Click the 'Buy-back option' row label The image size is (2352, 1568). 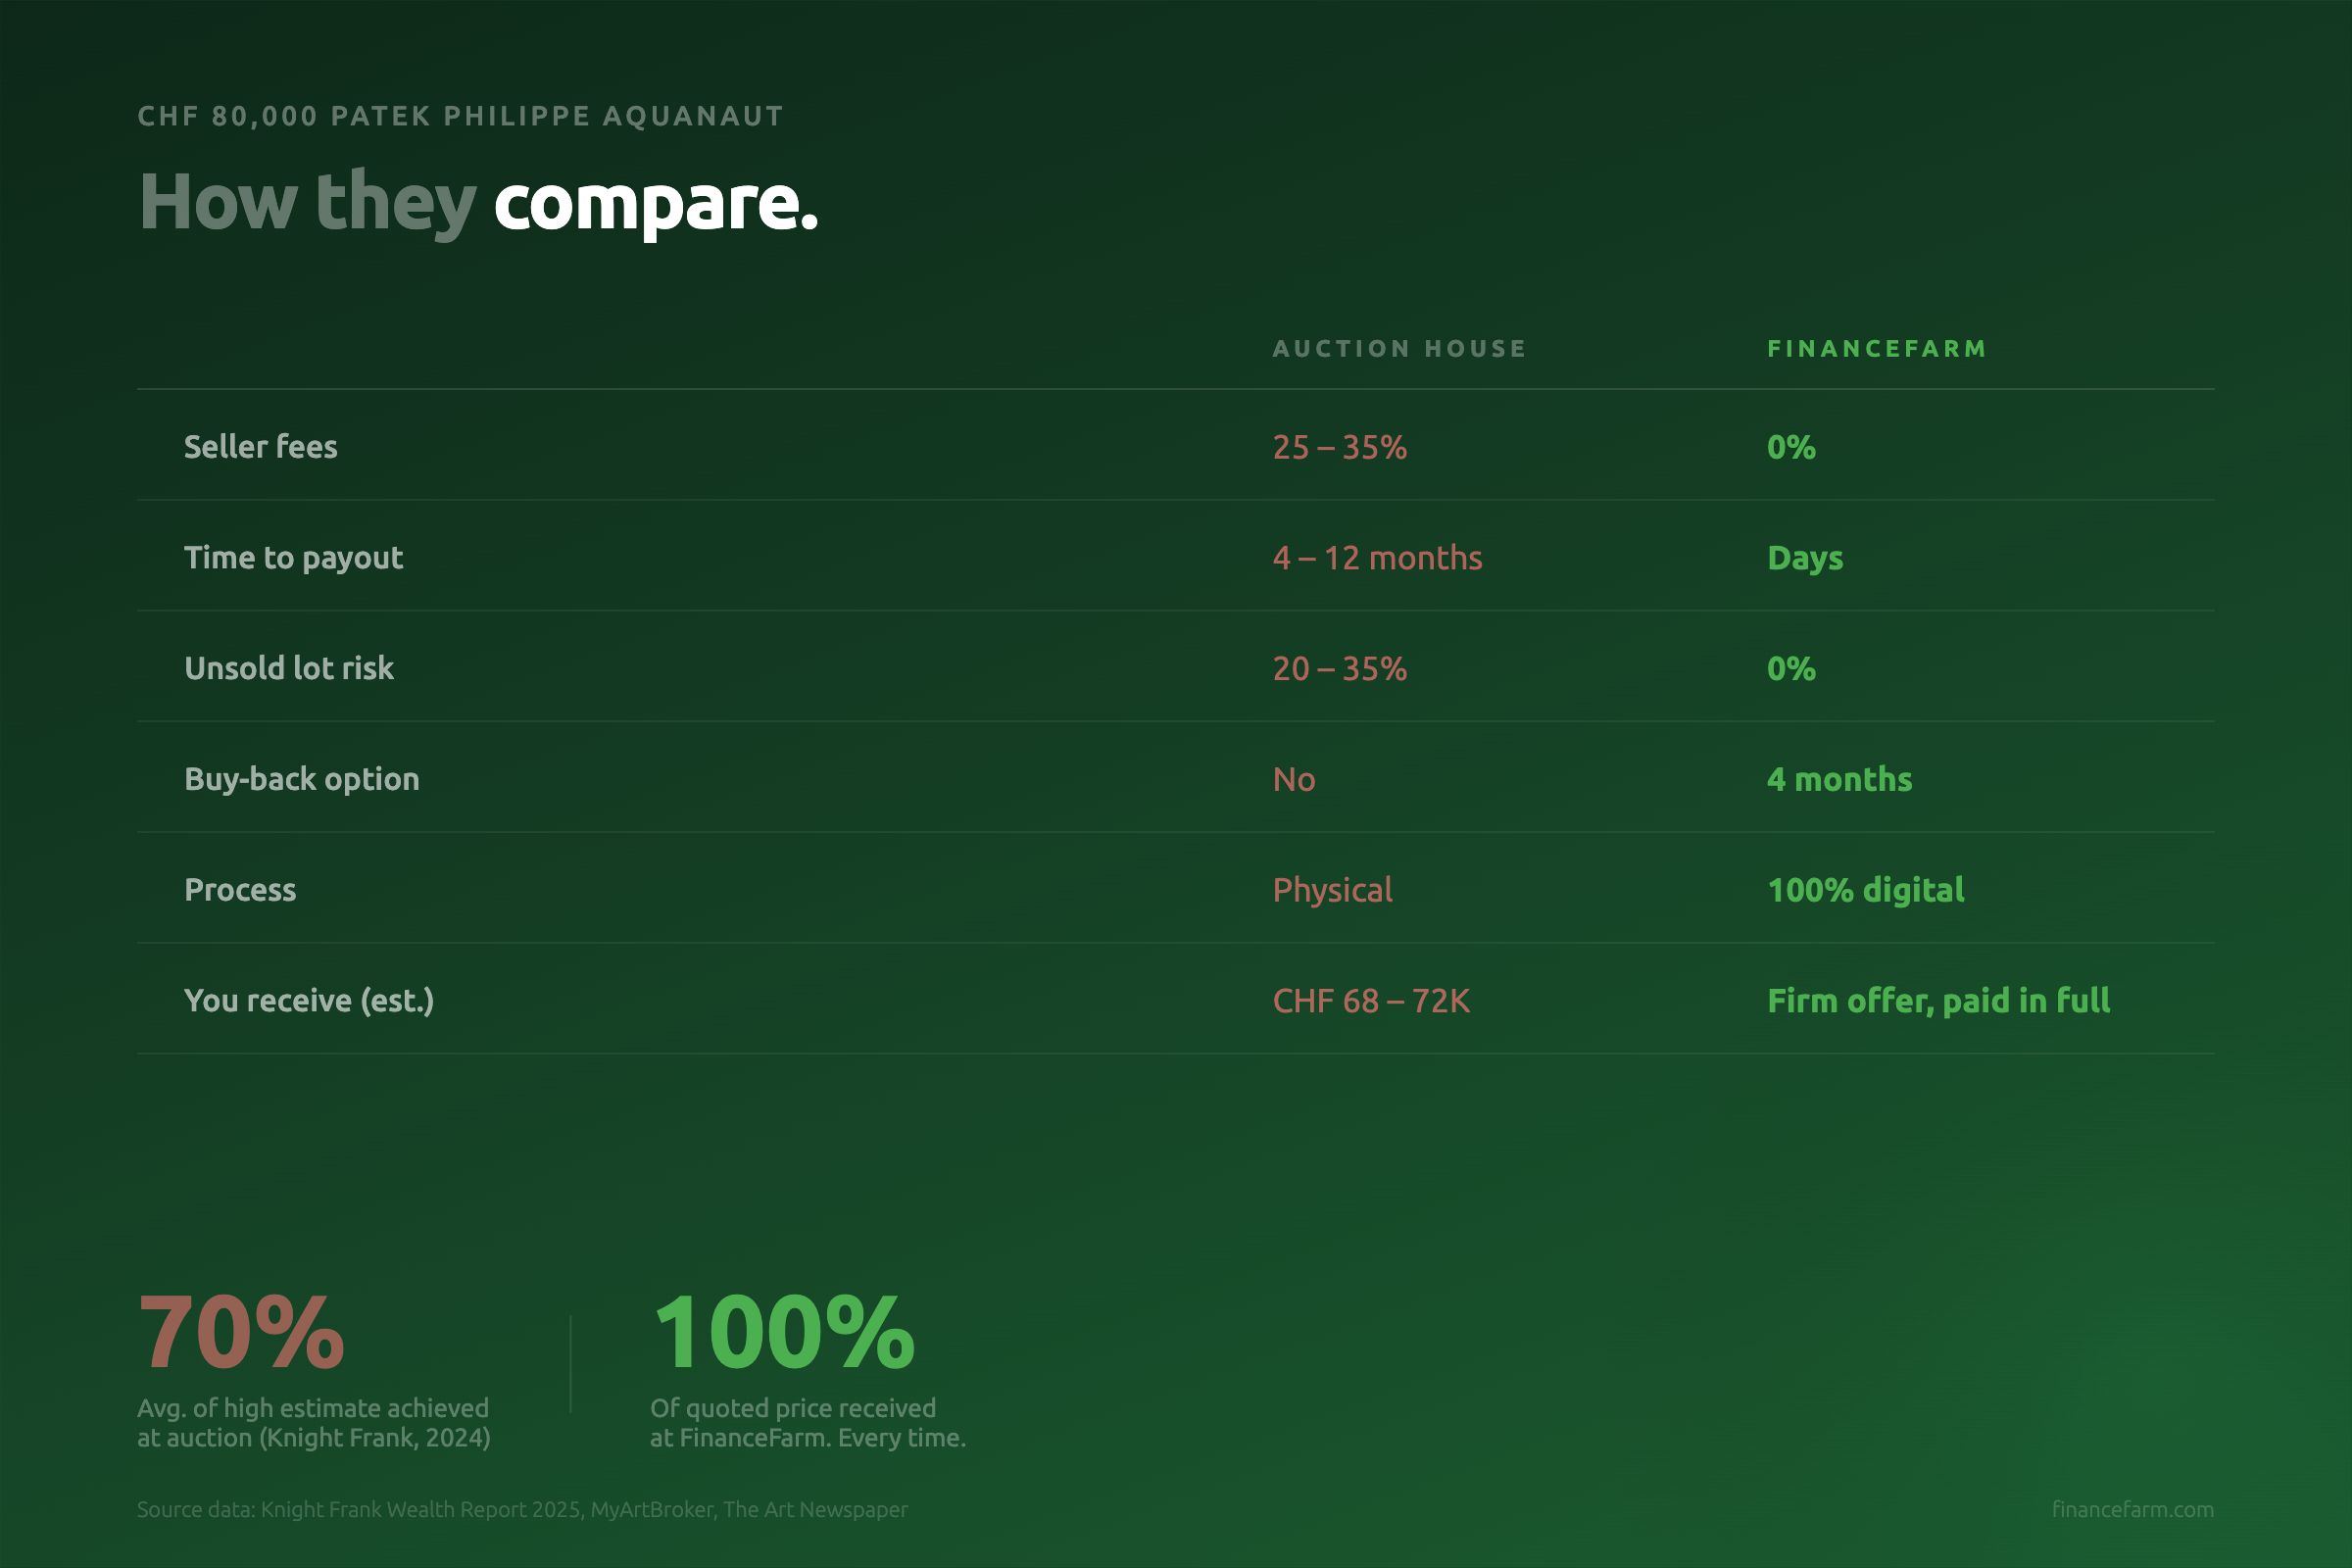point(301,779)
